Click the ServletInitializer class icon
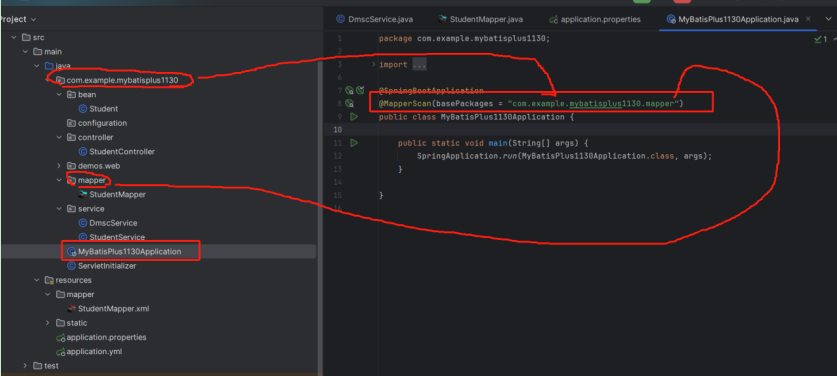 point(71,265)
